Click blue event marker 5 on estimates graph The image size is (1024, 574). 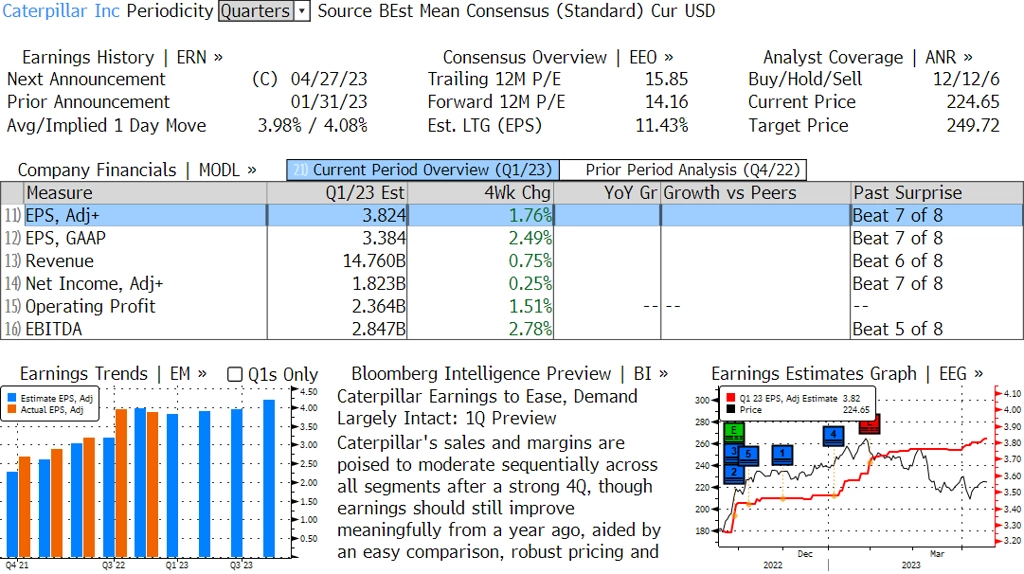(748, 455)
